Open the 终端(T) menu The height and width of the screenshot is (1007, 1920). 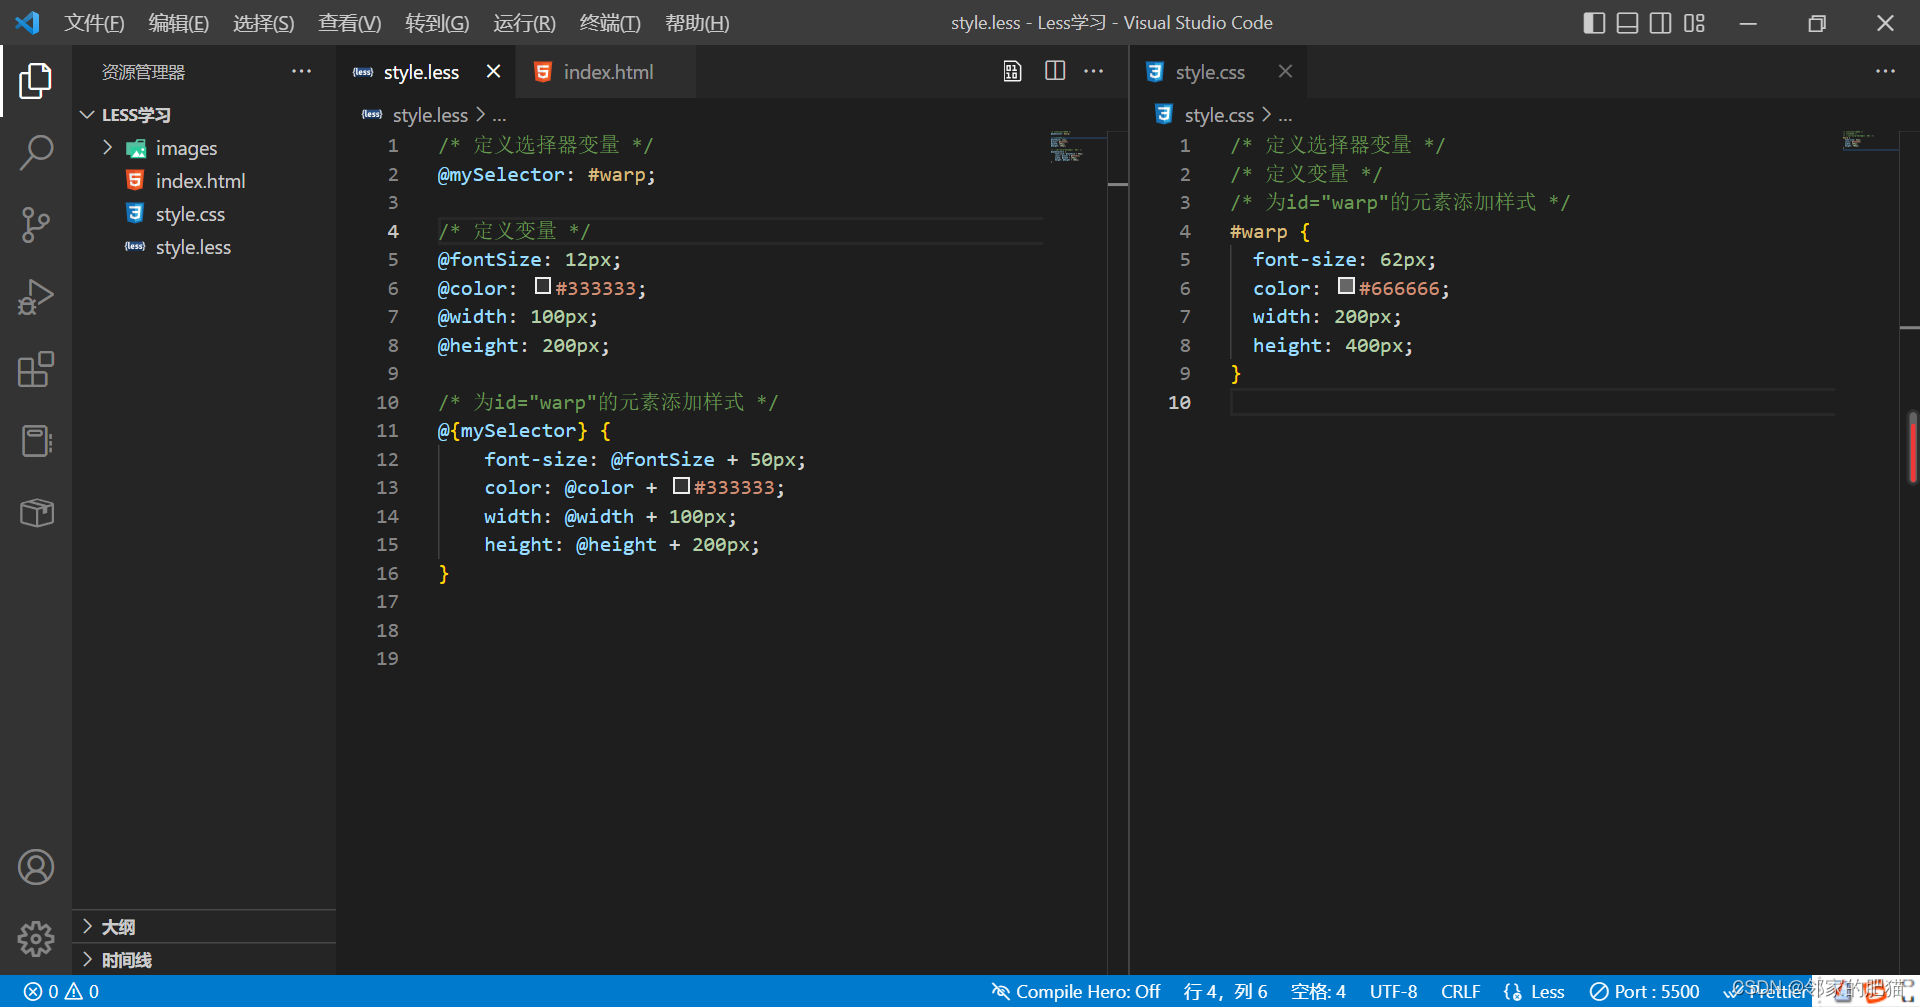point(610,22)
